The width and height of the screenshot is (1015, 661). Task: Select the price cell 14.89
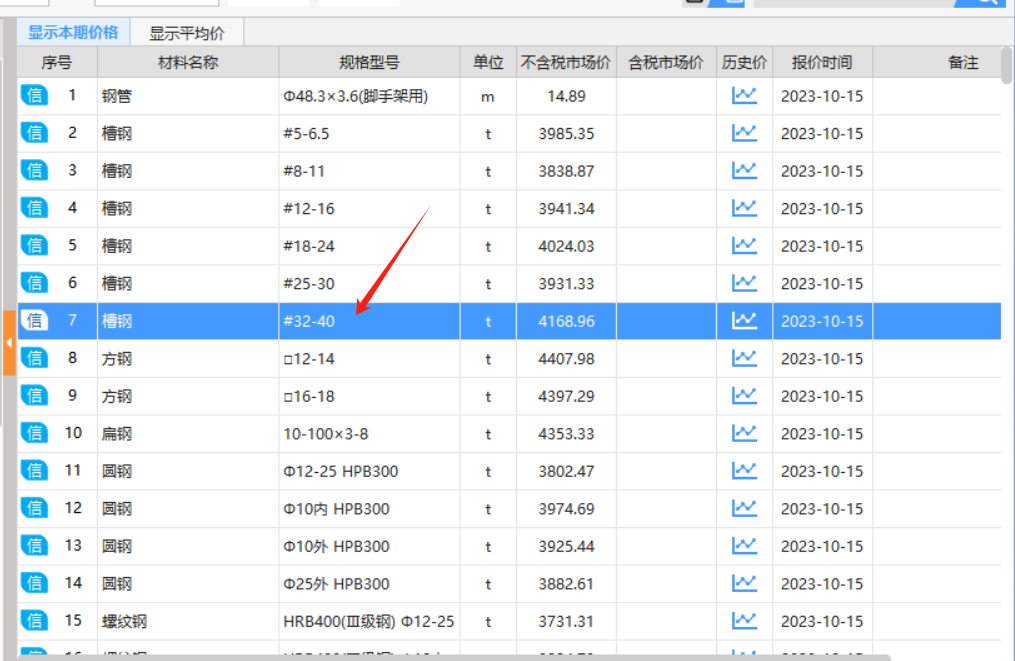tap(566, 96)
